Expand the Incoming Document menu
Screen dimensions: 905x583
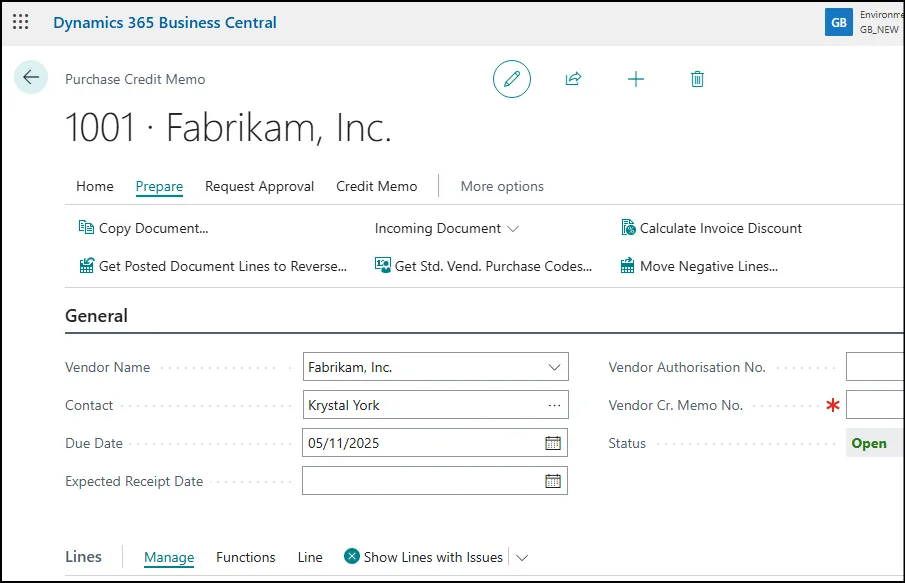(513, 229)
